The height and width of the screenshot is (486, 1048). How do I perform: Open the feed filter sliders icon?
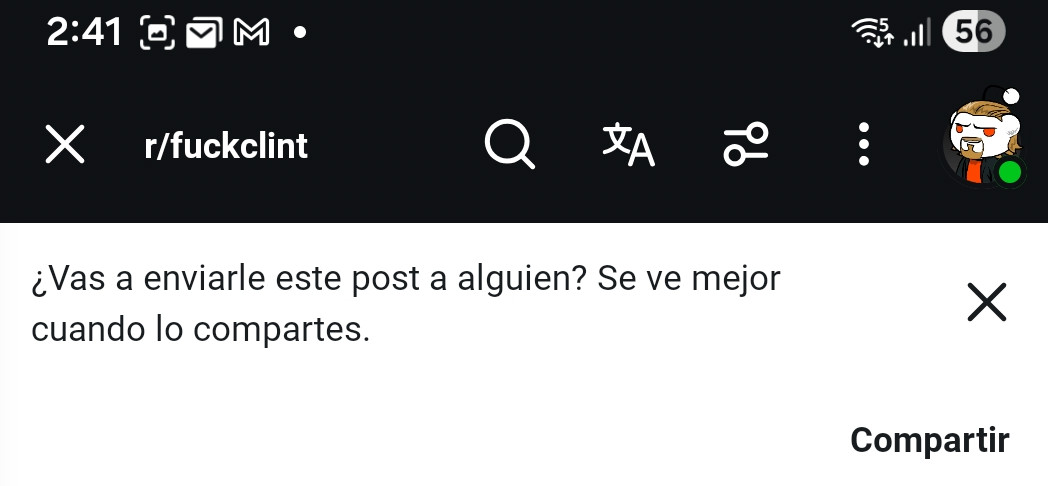tap(746, 144)
